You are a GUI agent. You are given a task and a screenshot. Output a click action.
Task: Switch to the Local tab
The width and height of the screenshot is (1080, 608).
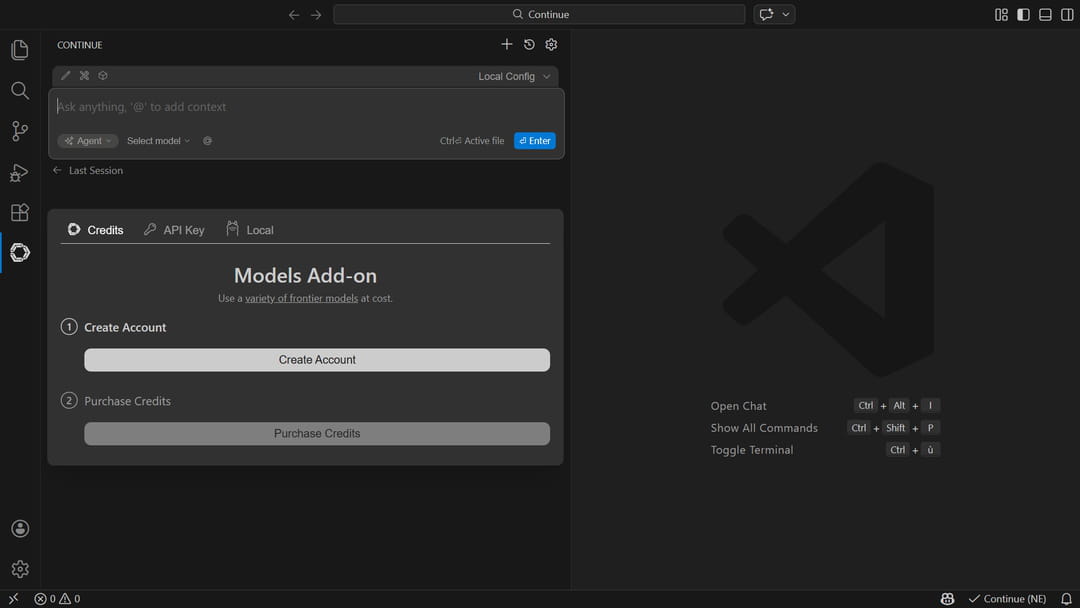tap(250, 230)
